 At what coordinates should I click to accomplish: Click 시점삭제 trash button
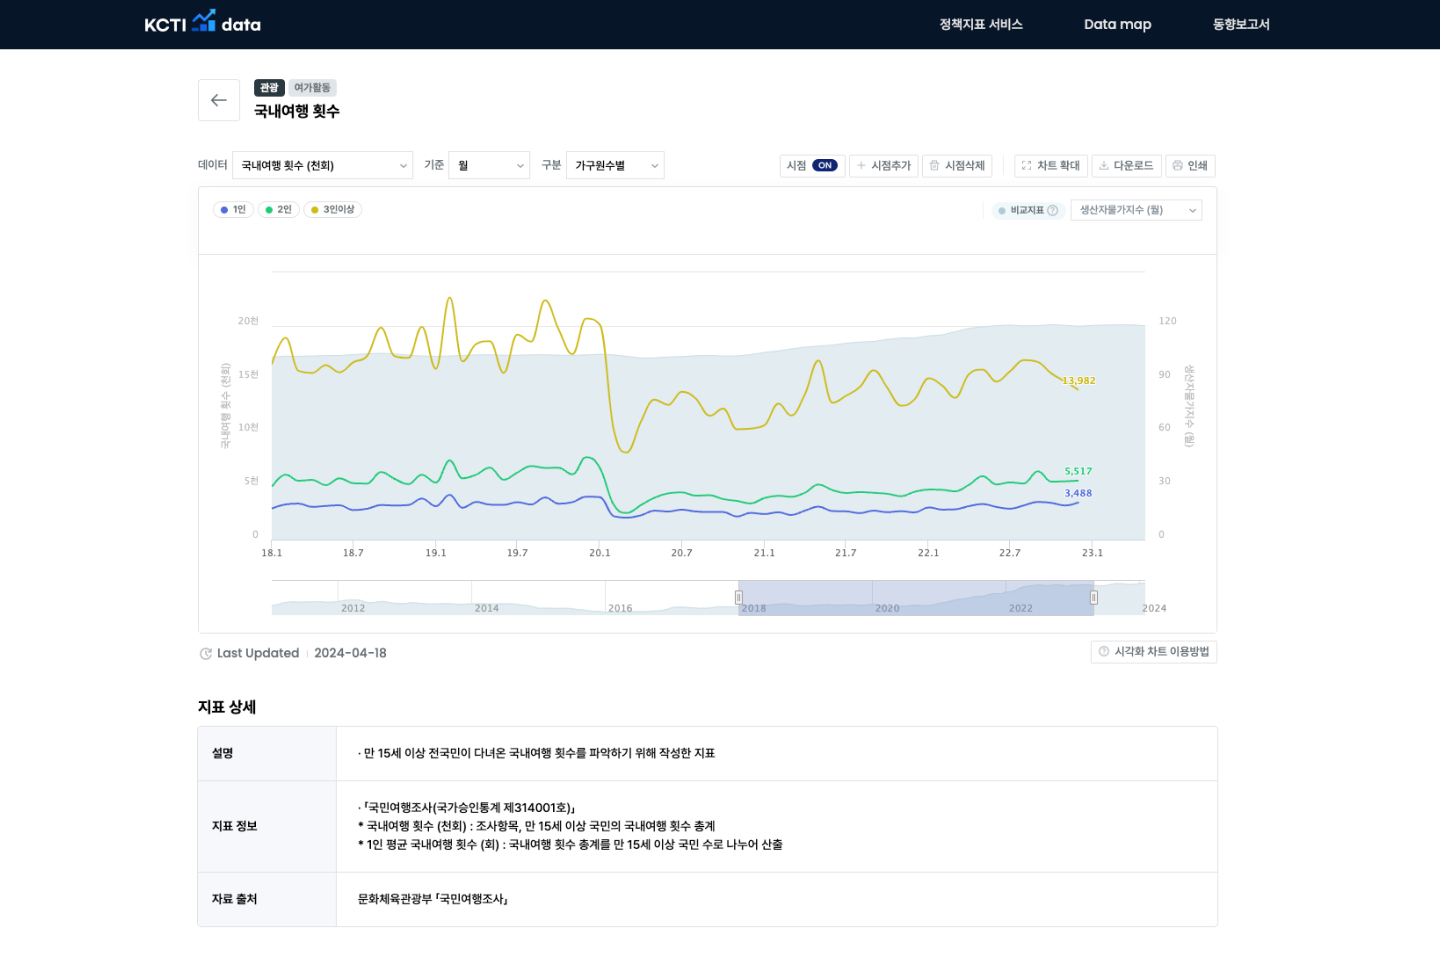(x=956, y=166)
